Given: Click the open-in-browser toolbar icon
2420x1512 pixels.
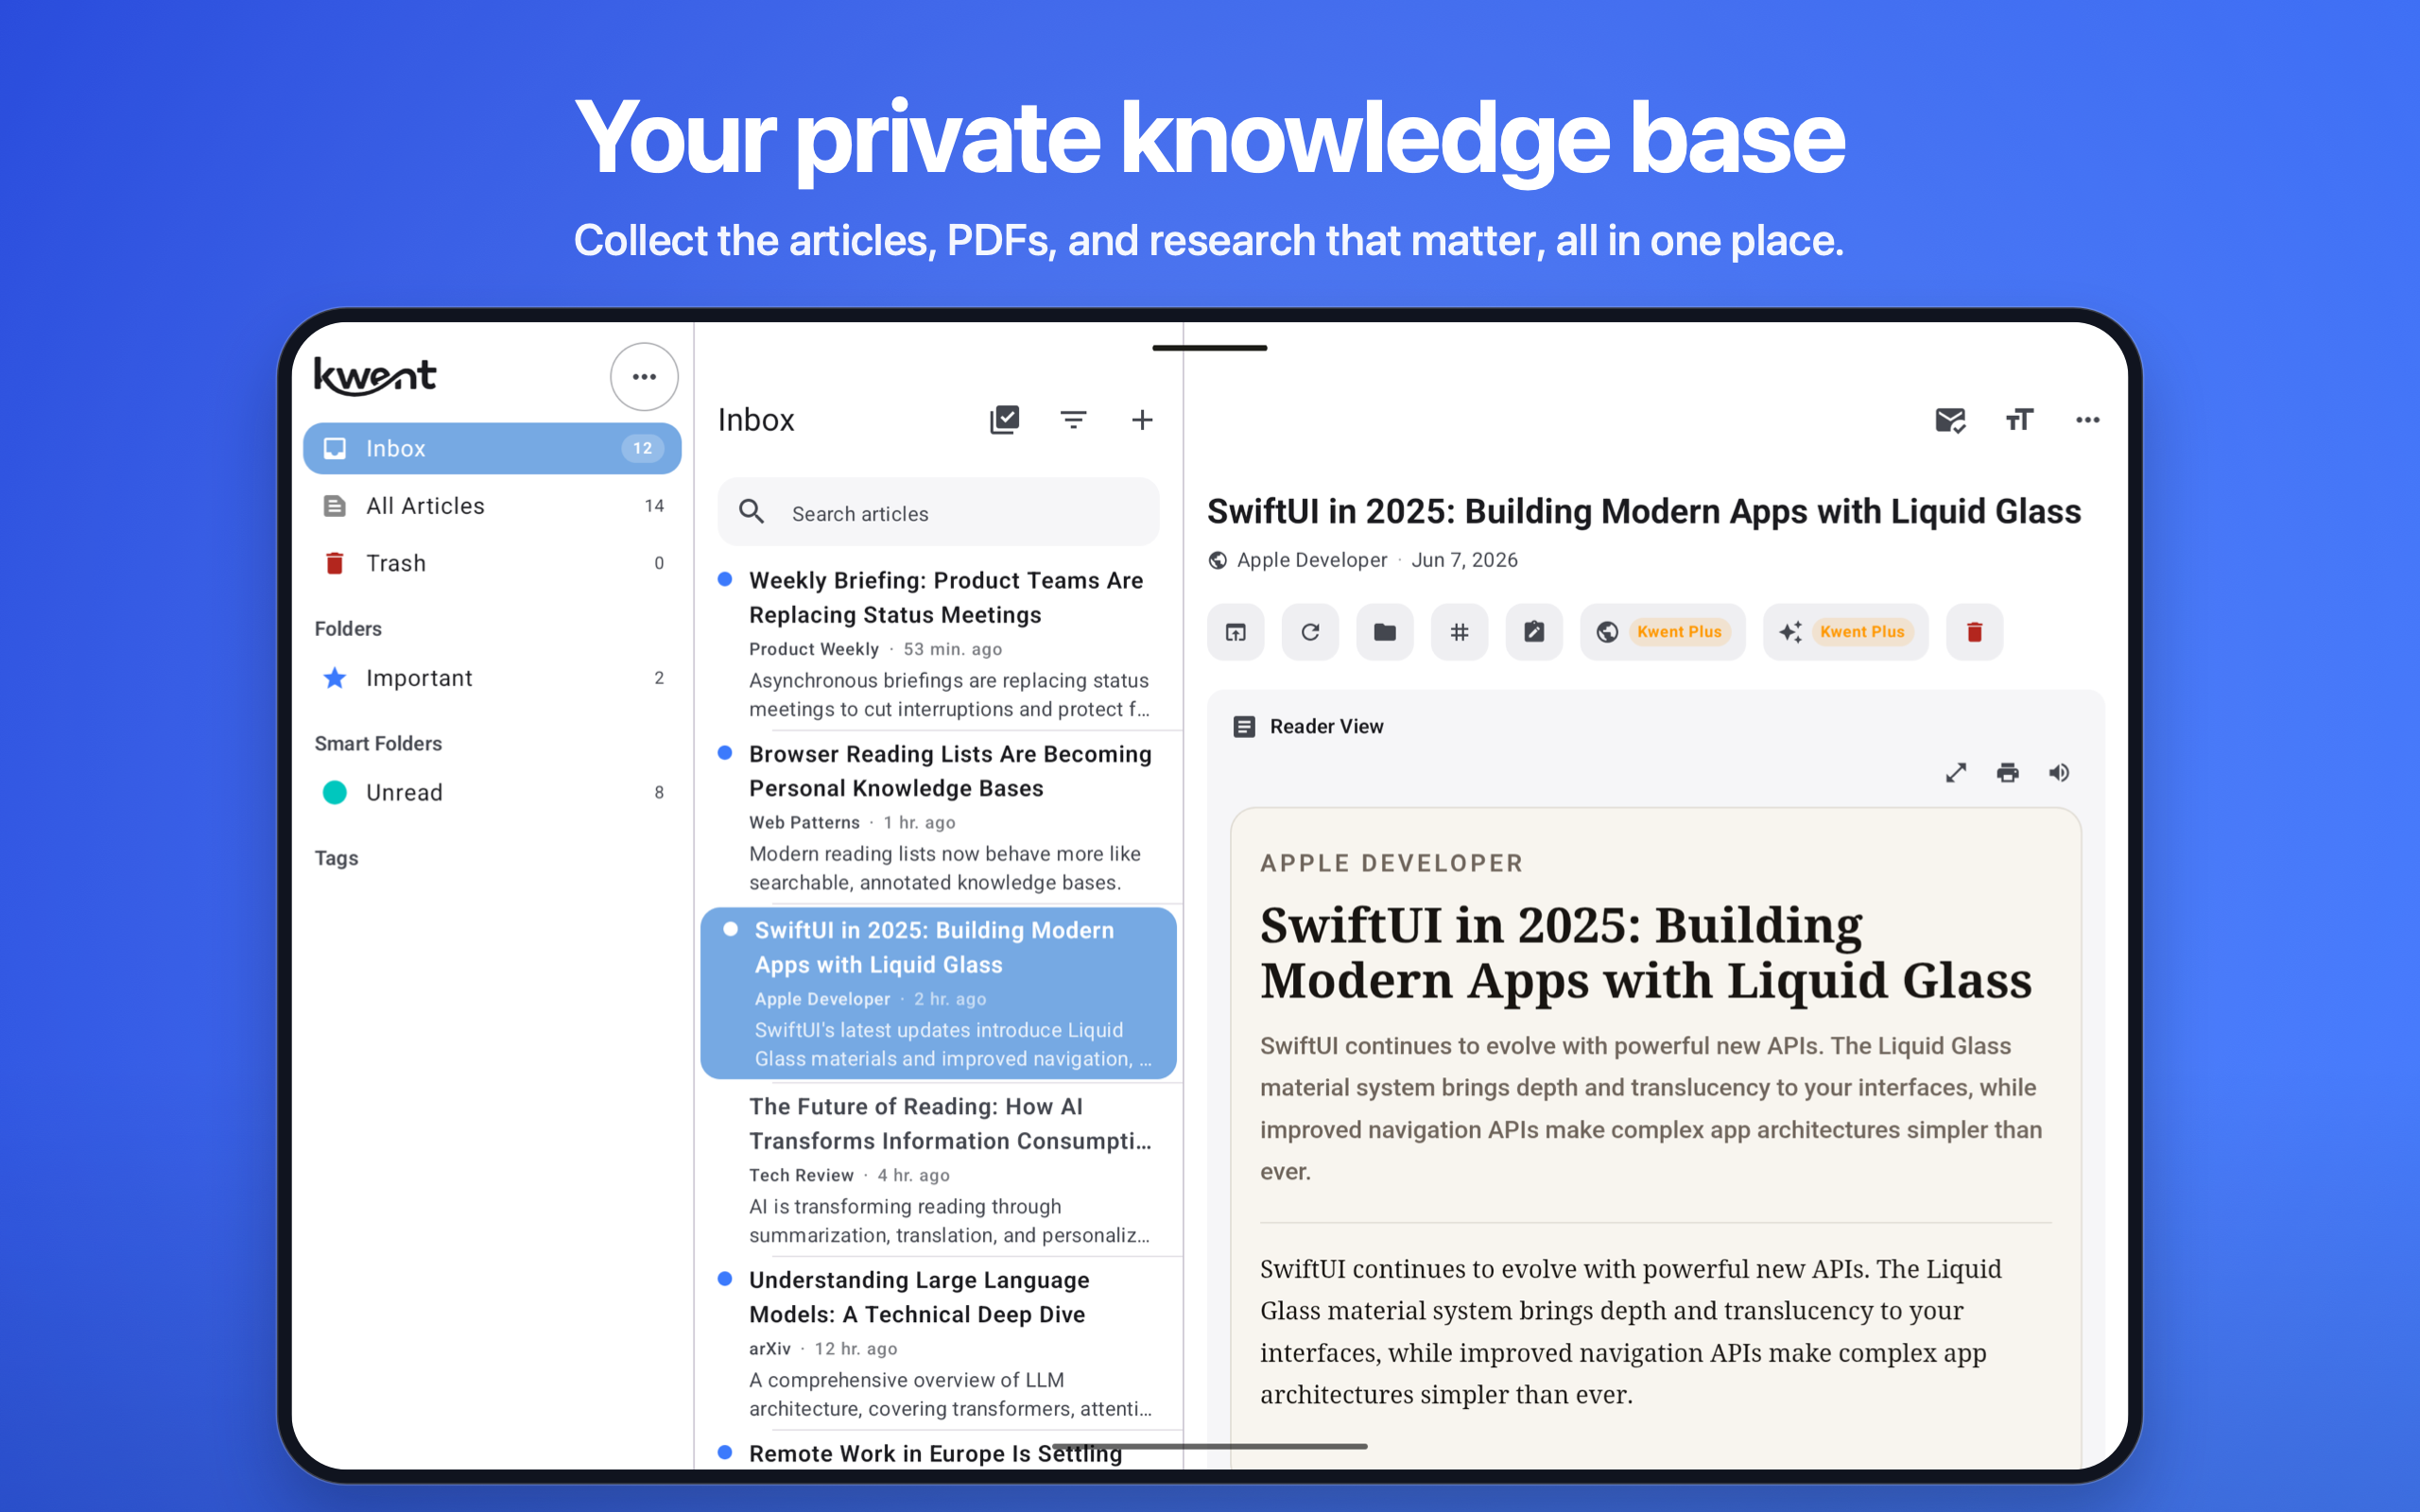Looking at the screenshot, I should tap(1236, 632).
